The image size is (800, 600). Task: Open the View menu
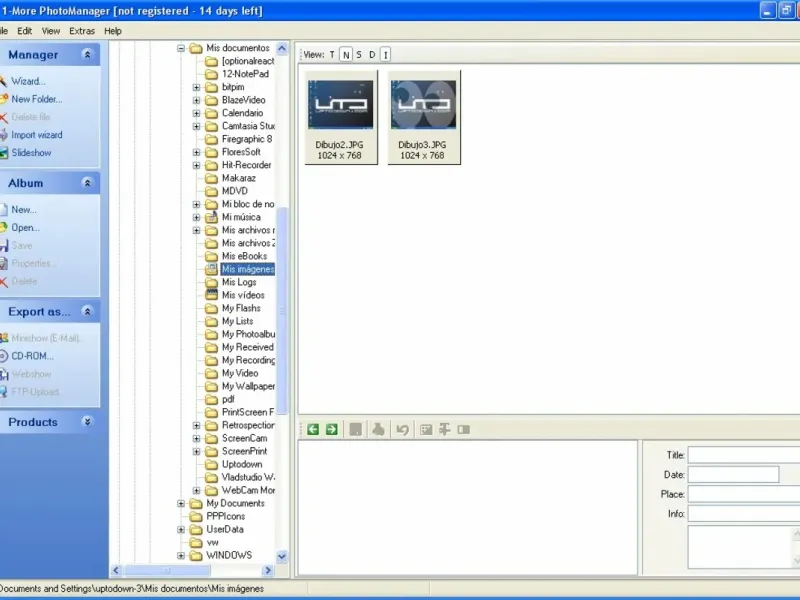coord(51,31)
